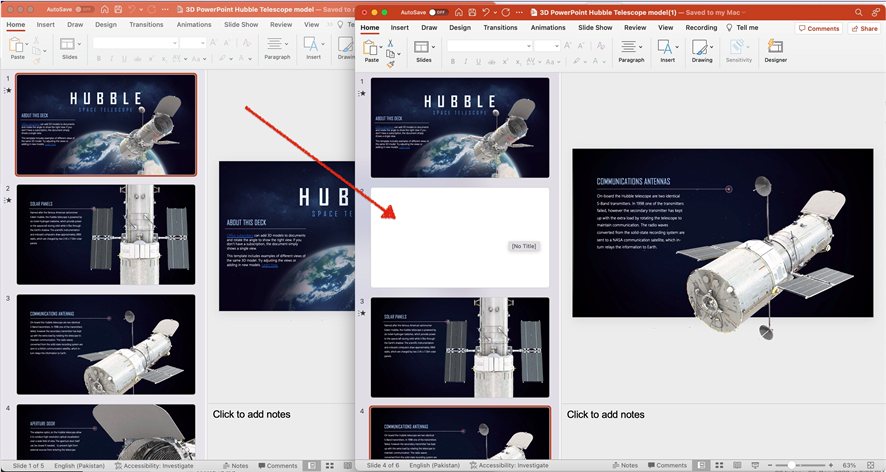Expand Drawing dropdown arrow in front window
Image resolution: width=886 pixels, height=472 pixels.
tap(711, 47)
